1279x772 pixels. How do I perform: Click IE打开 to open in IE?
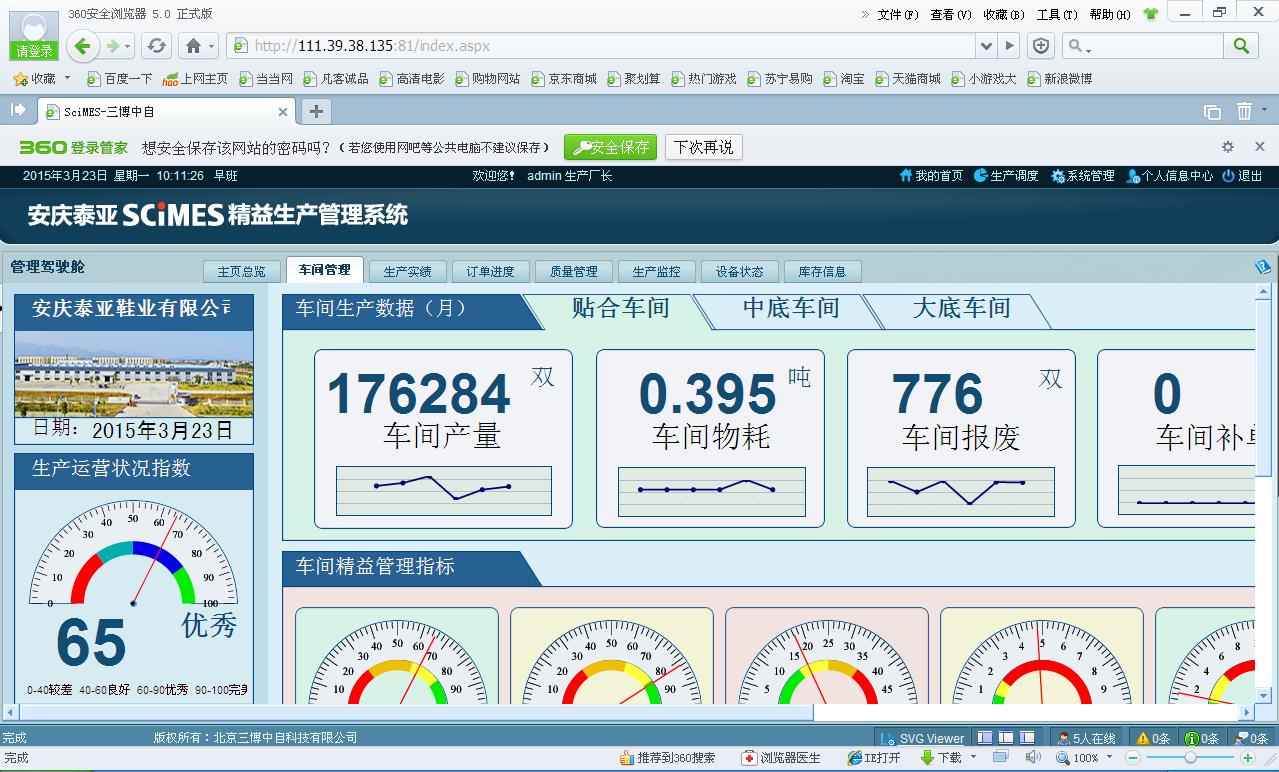click(873, 758)
